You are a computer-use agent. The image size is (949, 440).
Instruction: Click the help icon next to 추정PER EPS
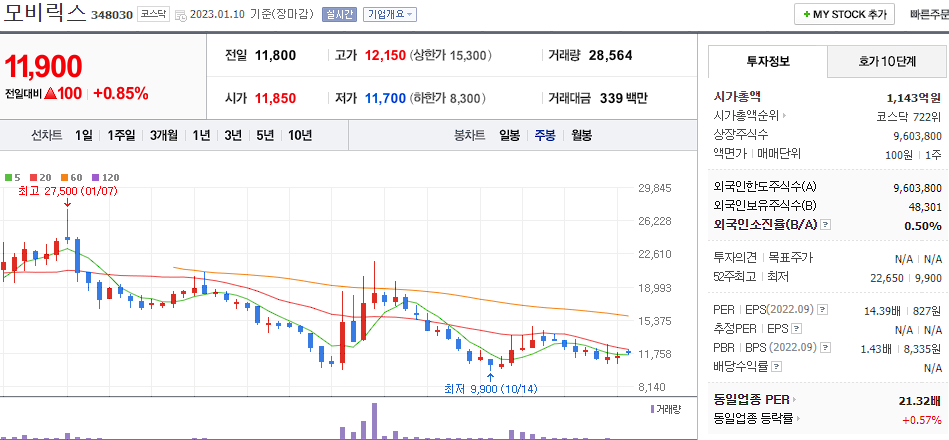coord(797,329)
